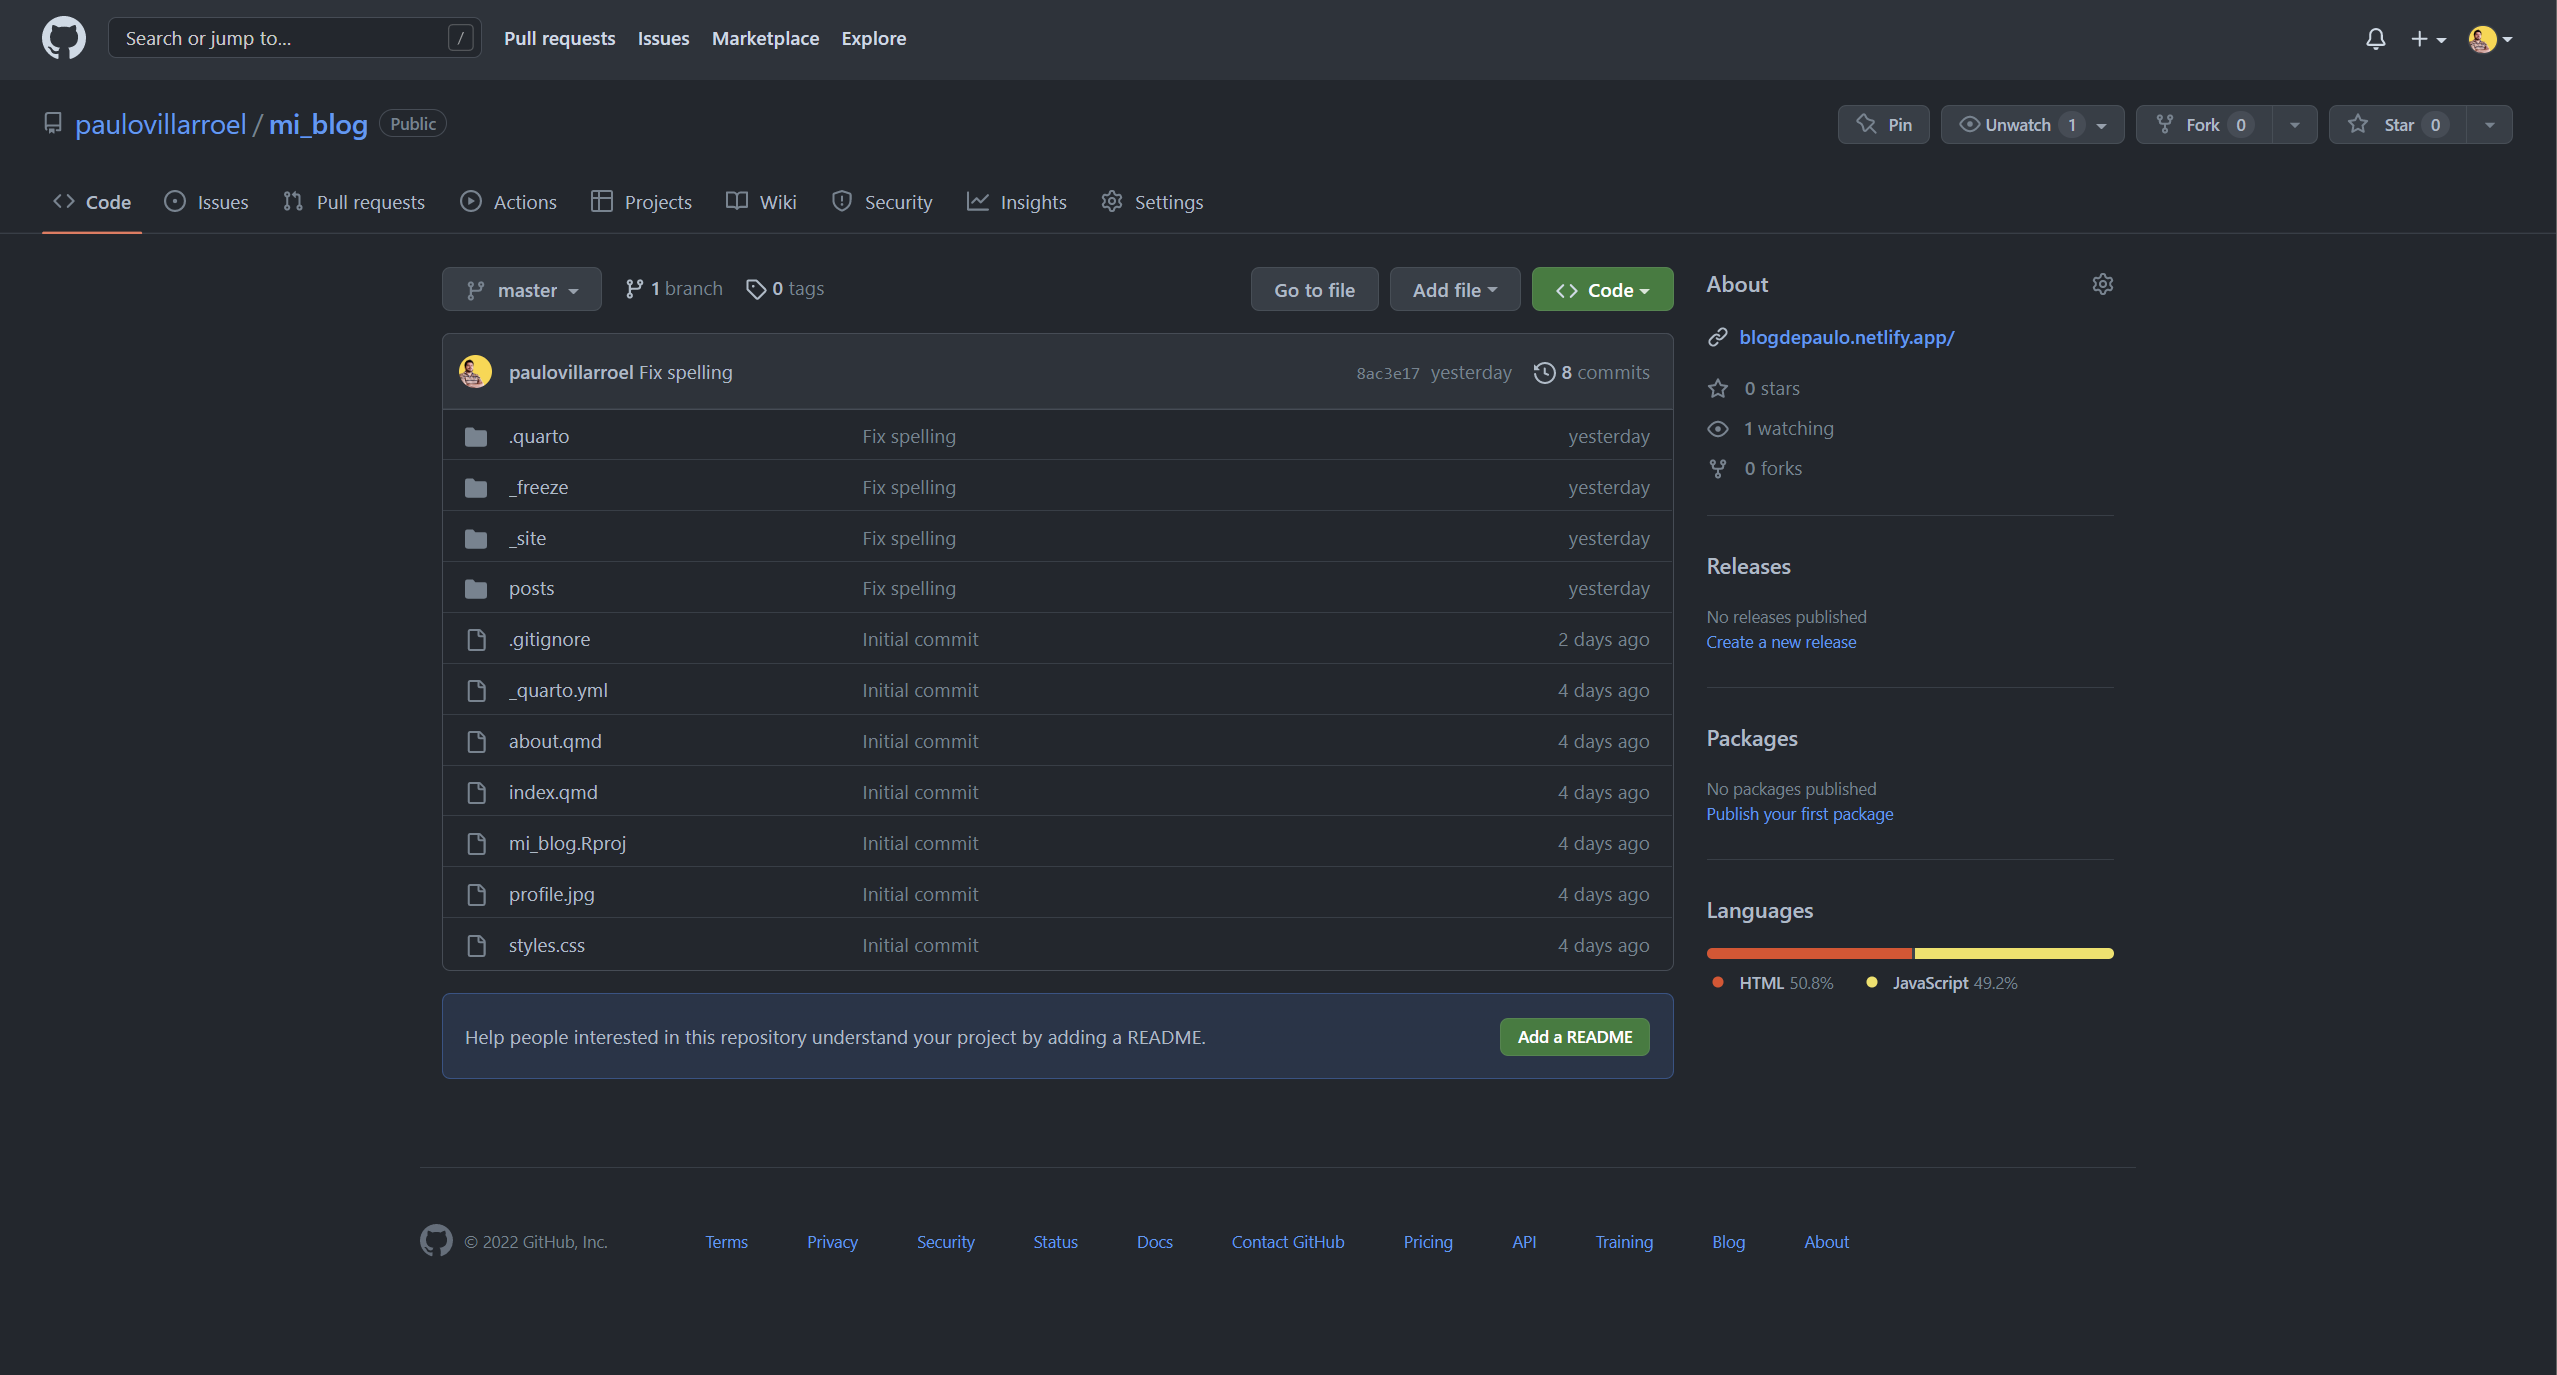Open mi_blog.Rproj file
The width and height of the screenshot is (2557, 1375).
pyautogui.click(x=567, y=843)
